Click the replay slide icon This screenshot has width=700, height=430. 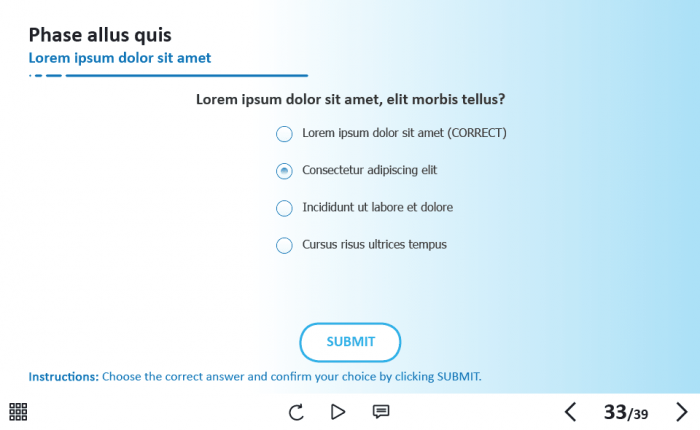point(296,412)
